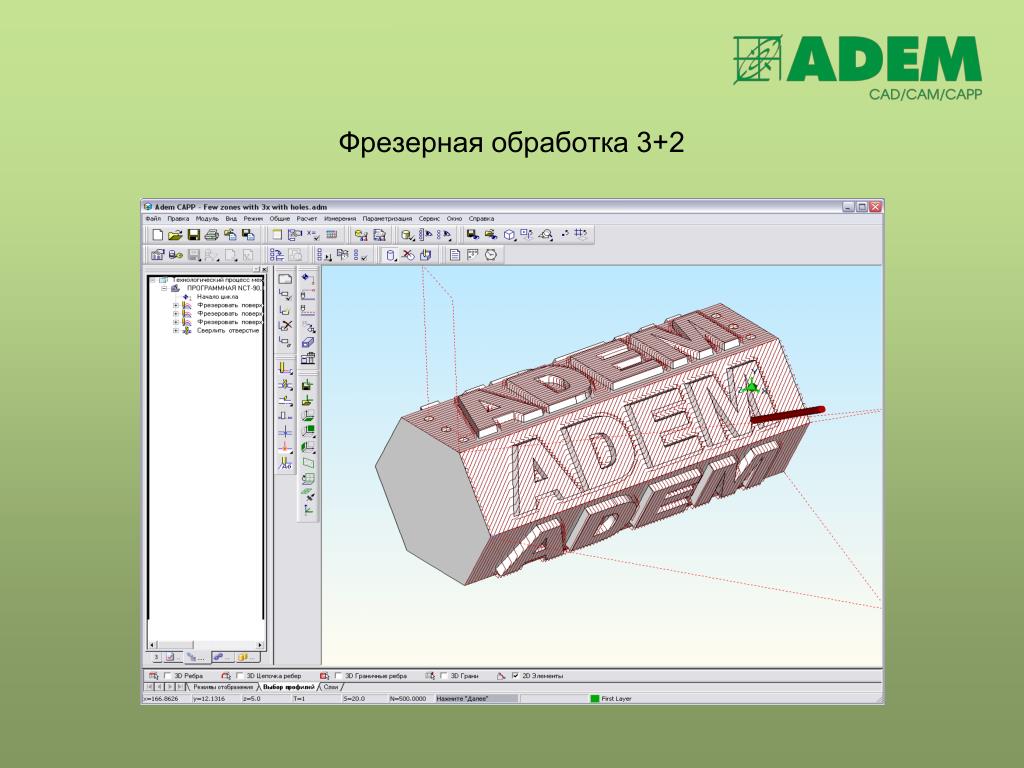1024x768 pixels.
Task: Click the red X delete icon in second toolbar
Action: click(x=408, y=255)
